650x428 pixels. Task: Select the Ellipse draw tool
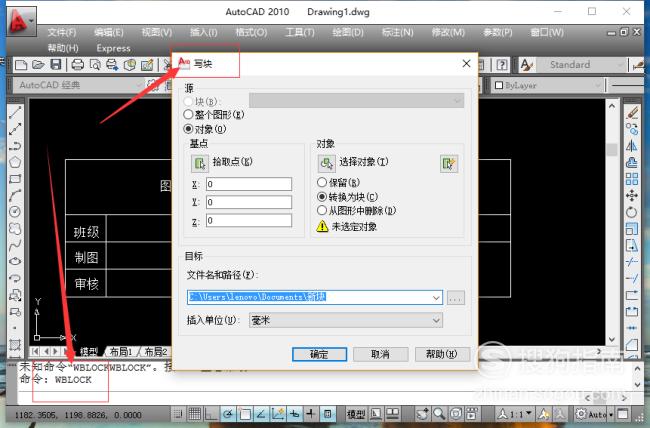click(15, 261)
